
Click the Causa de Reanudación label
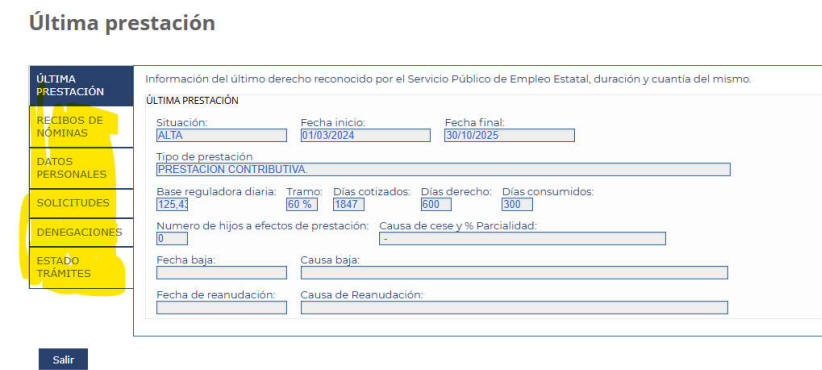click(361, 295)
